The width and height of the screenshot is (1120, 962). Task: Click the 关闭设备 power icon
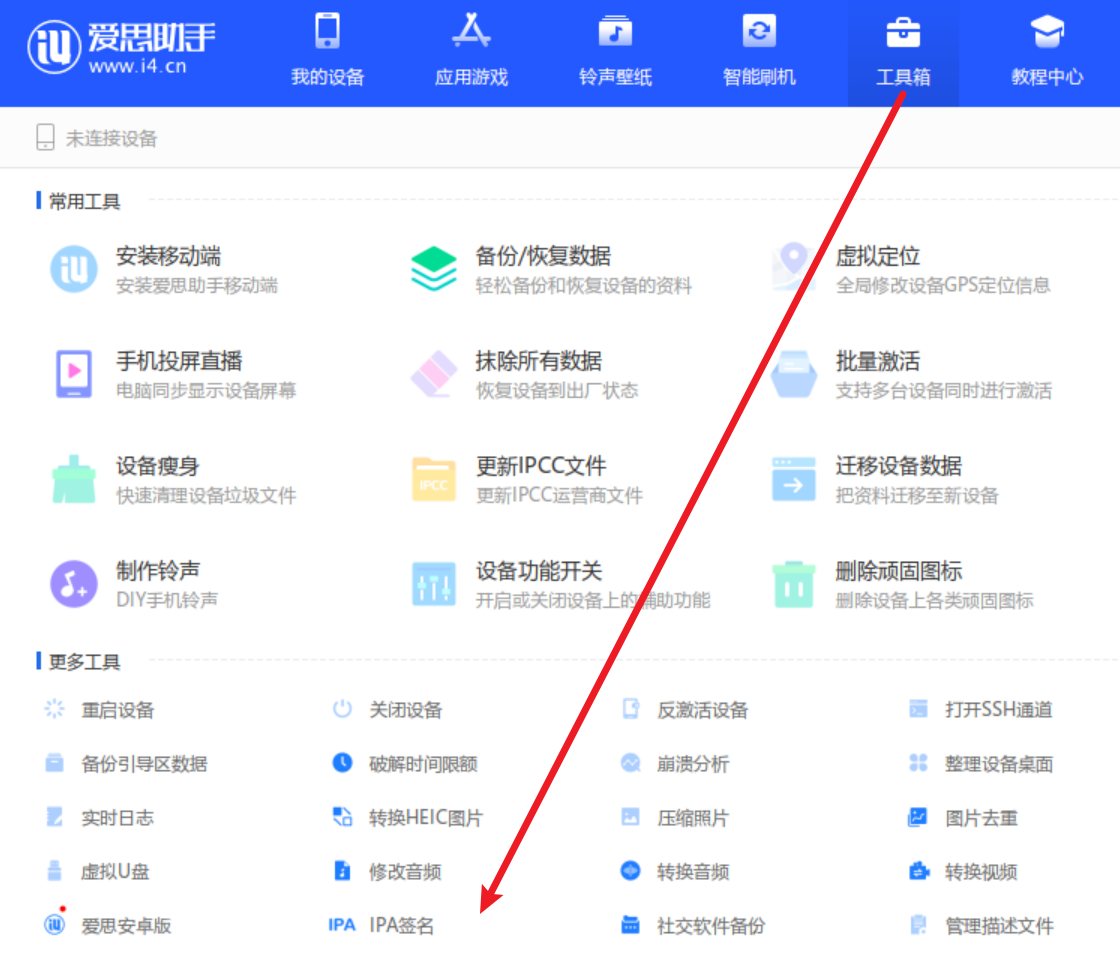click(x=342, y=708)
